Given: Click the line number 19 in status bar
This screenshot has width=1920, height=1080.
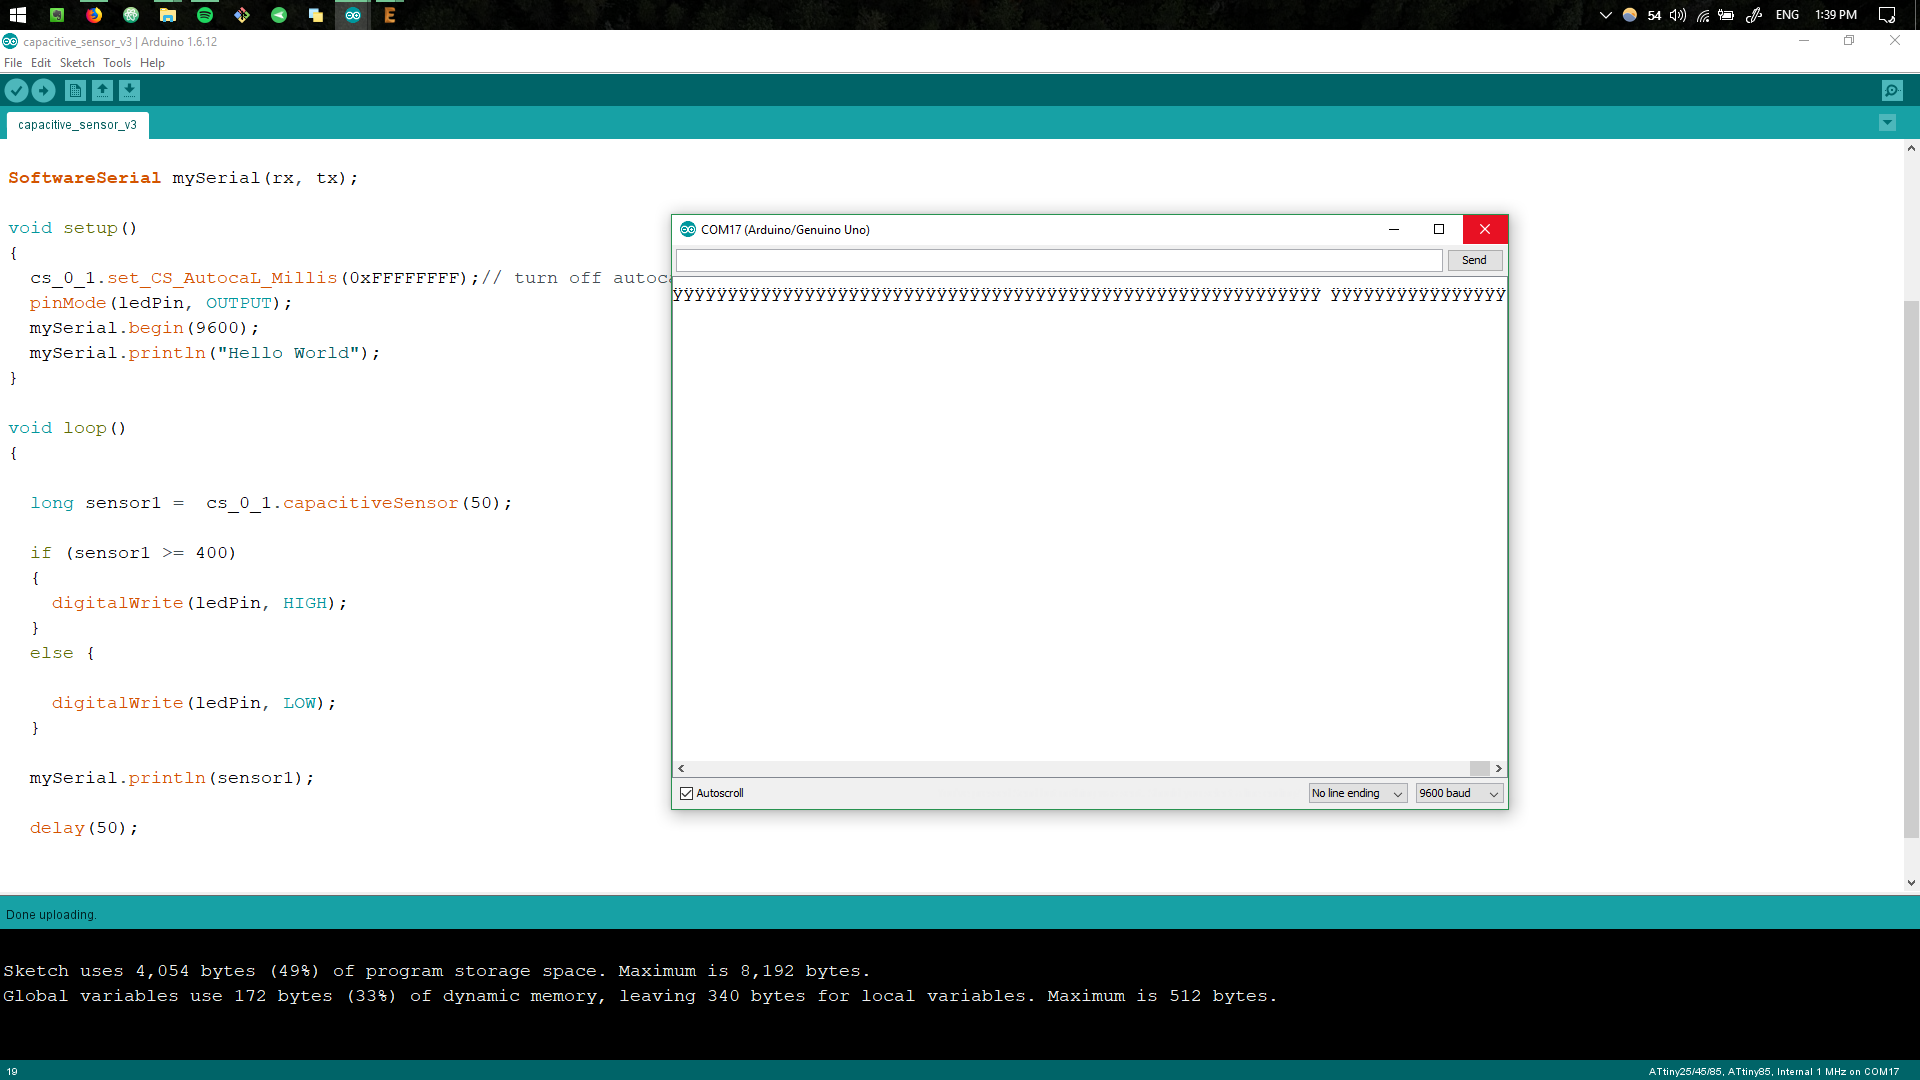Looking at the screenshot, I should coord(12,1072).
